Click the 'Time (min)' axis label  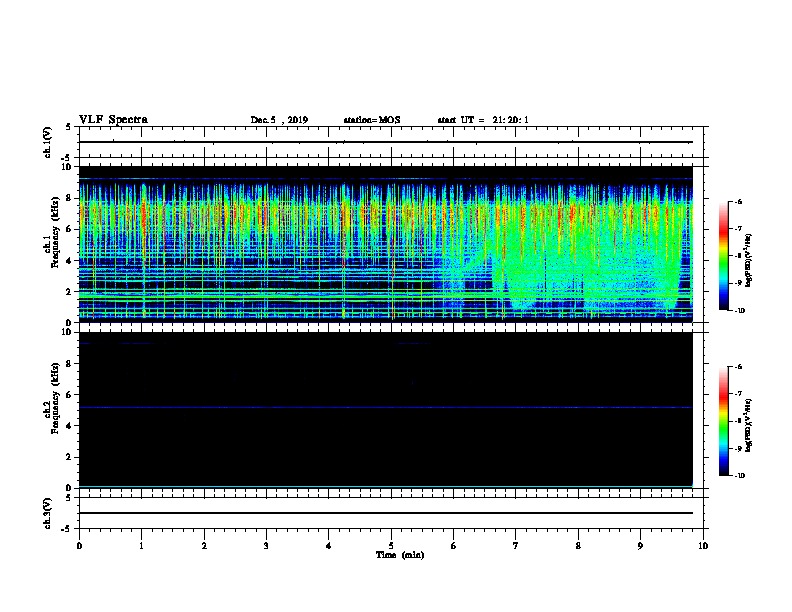tap(400, 555)
